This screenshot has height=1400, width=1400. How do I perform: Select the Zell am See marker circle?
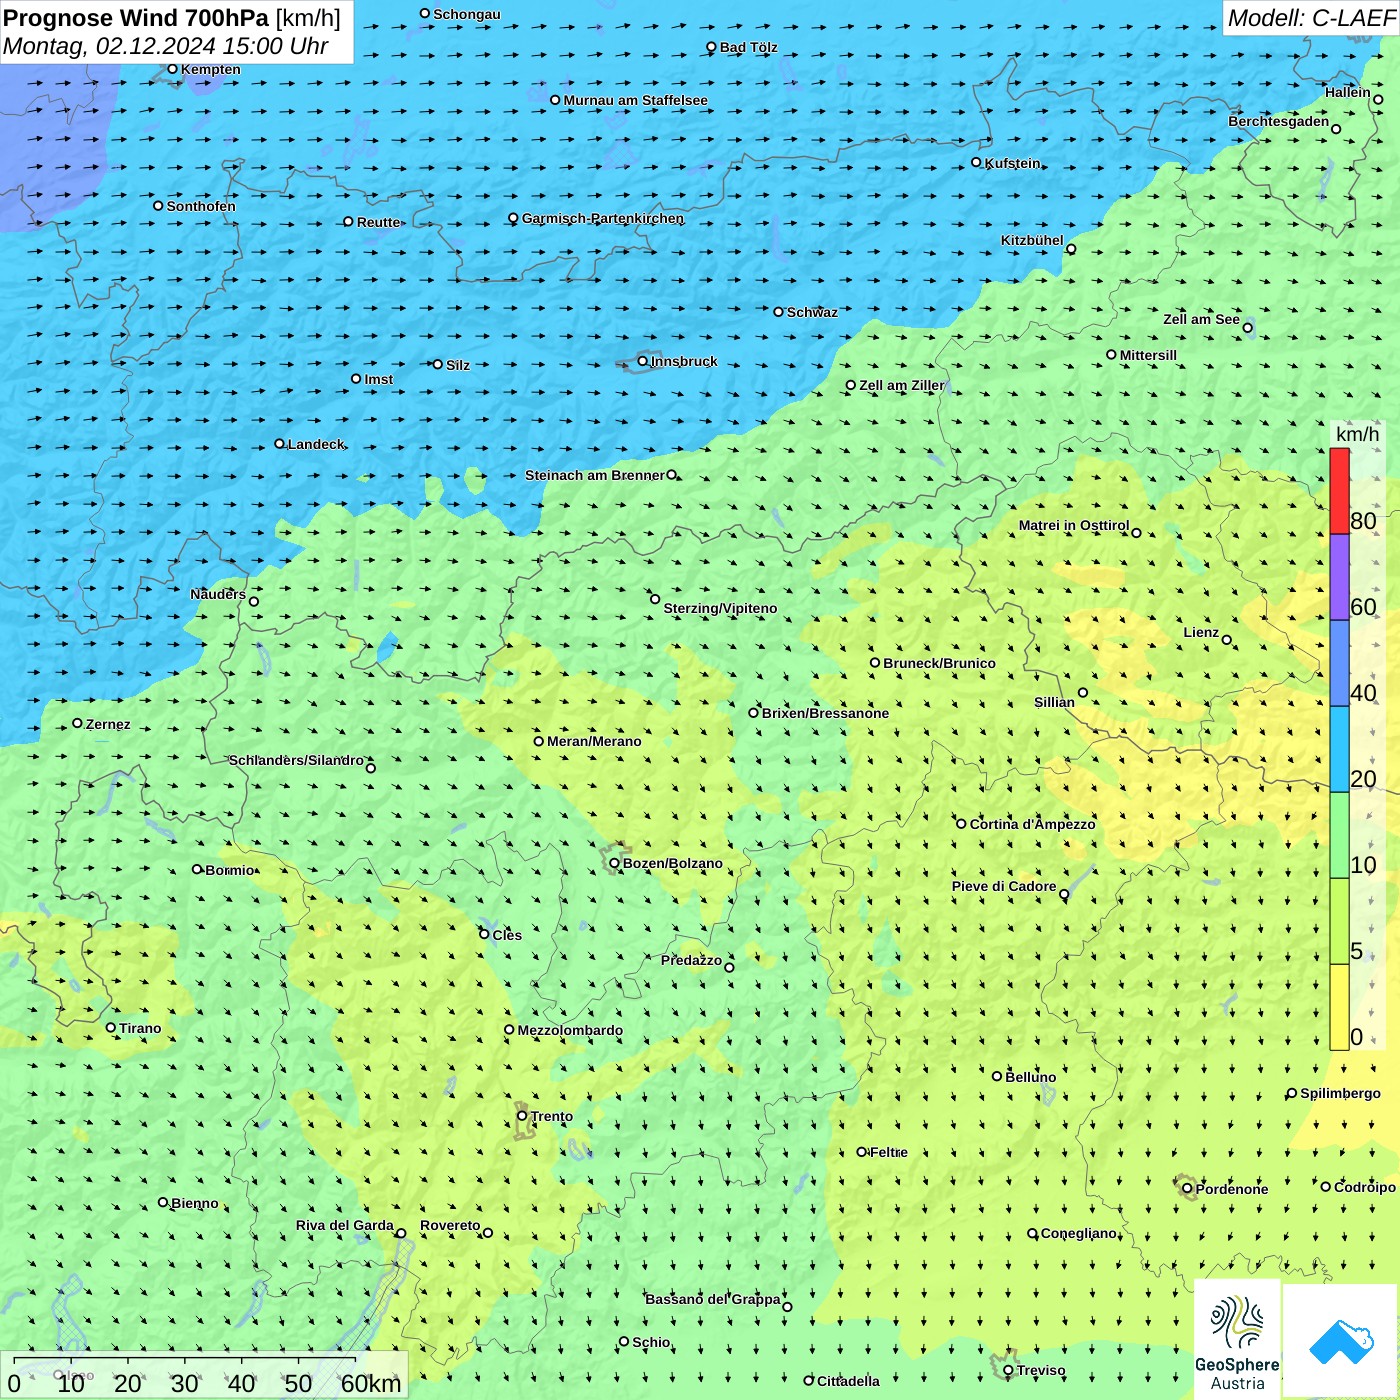coord(1247,328)
